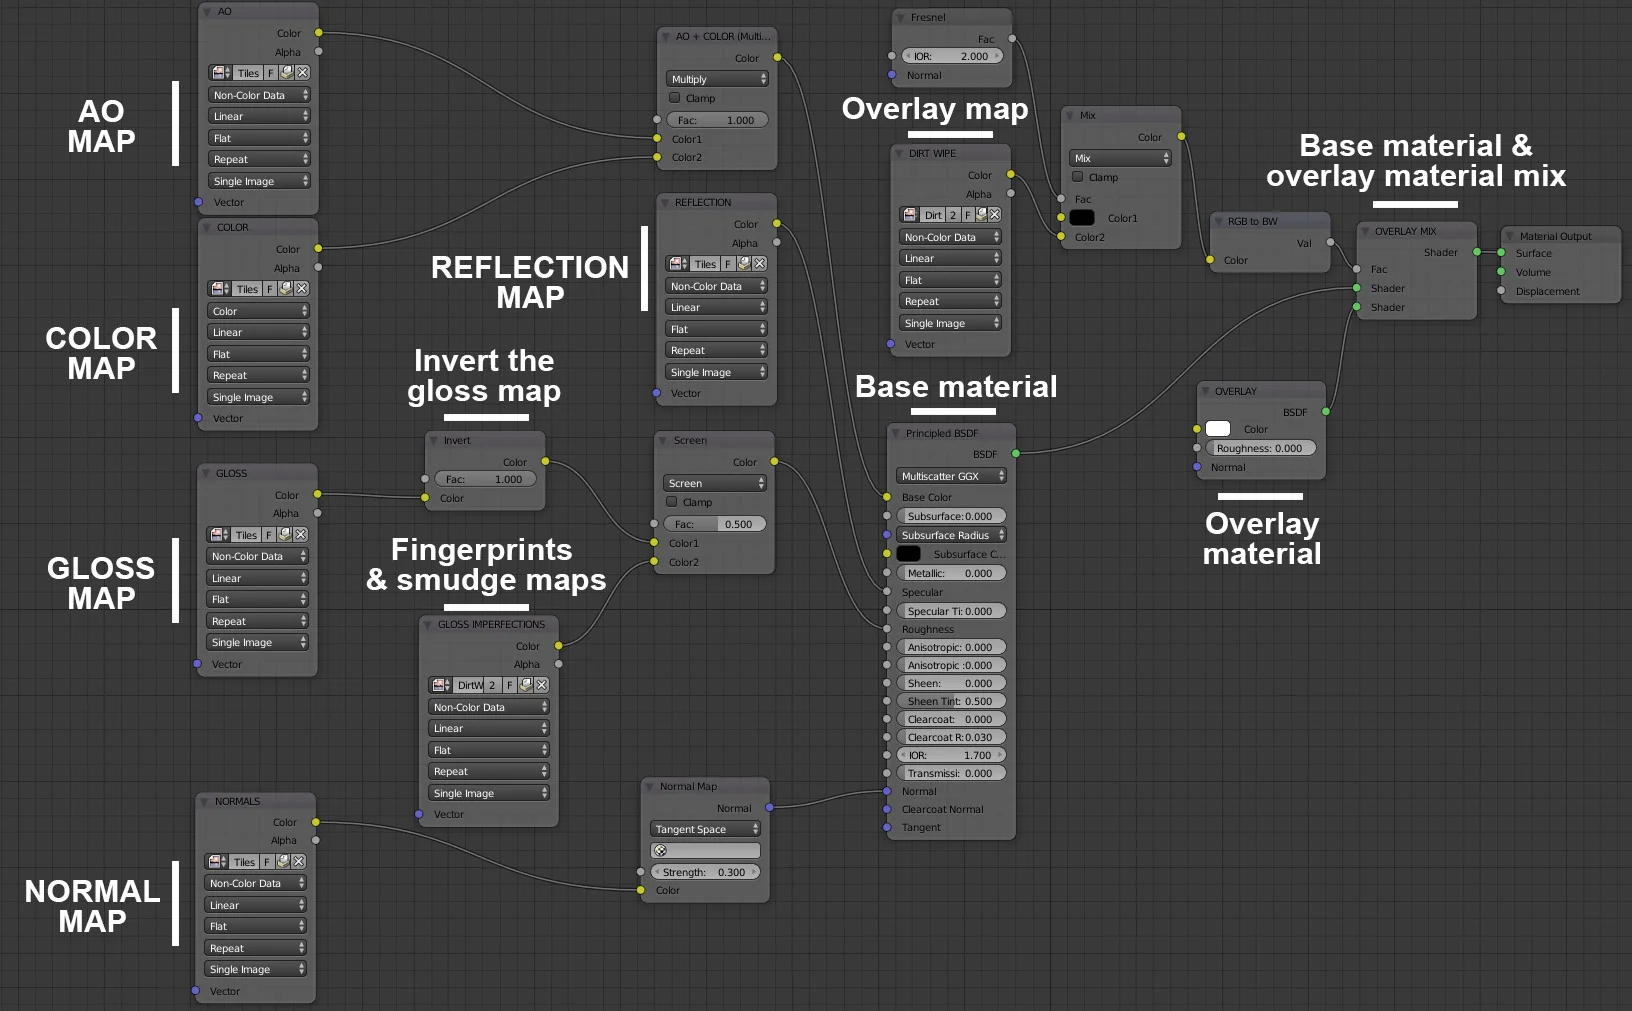Click the IOR 2.000 field in Fresnel node
Image resolution: width=1632 pixels, height=1011 pixels.
(952, 56)
